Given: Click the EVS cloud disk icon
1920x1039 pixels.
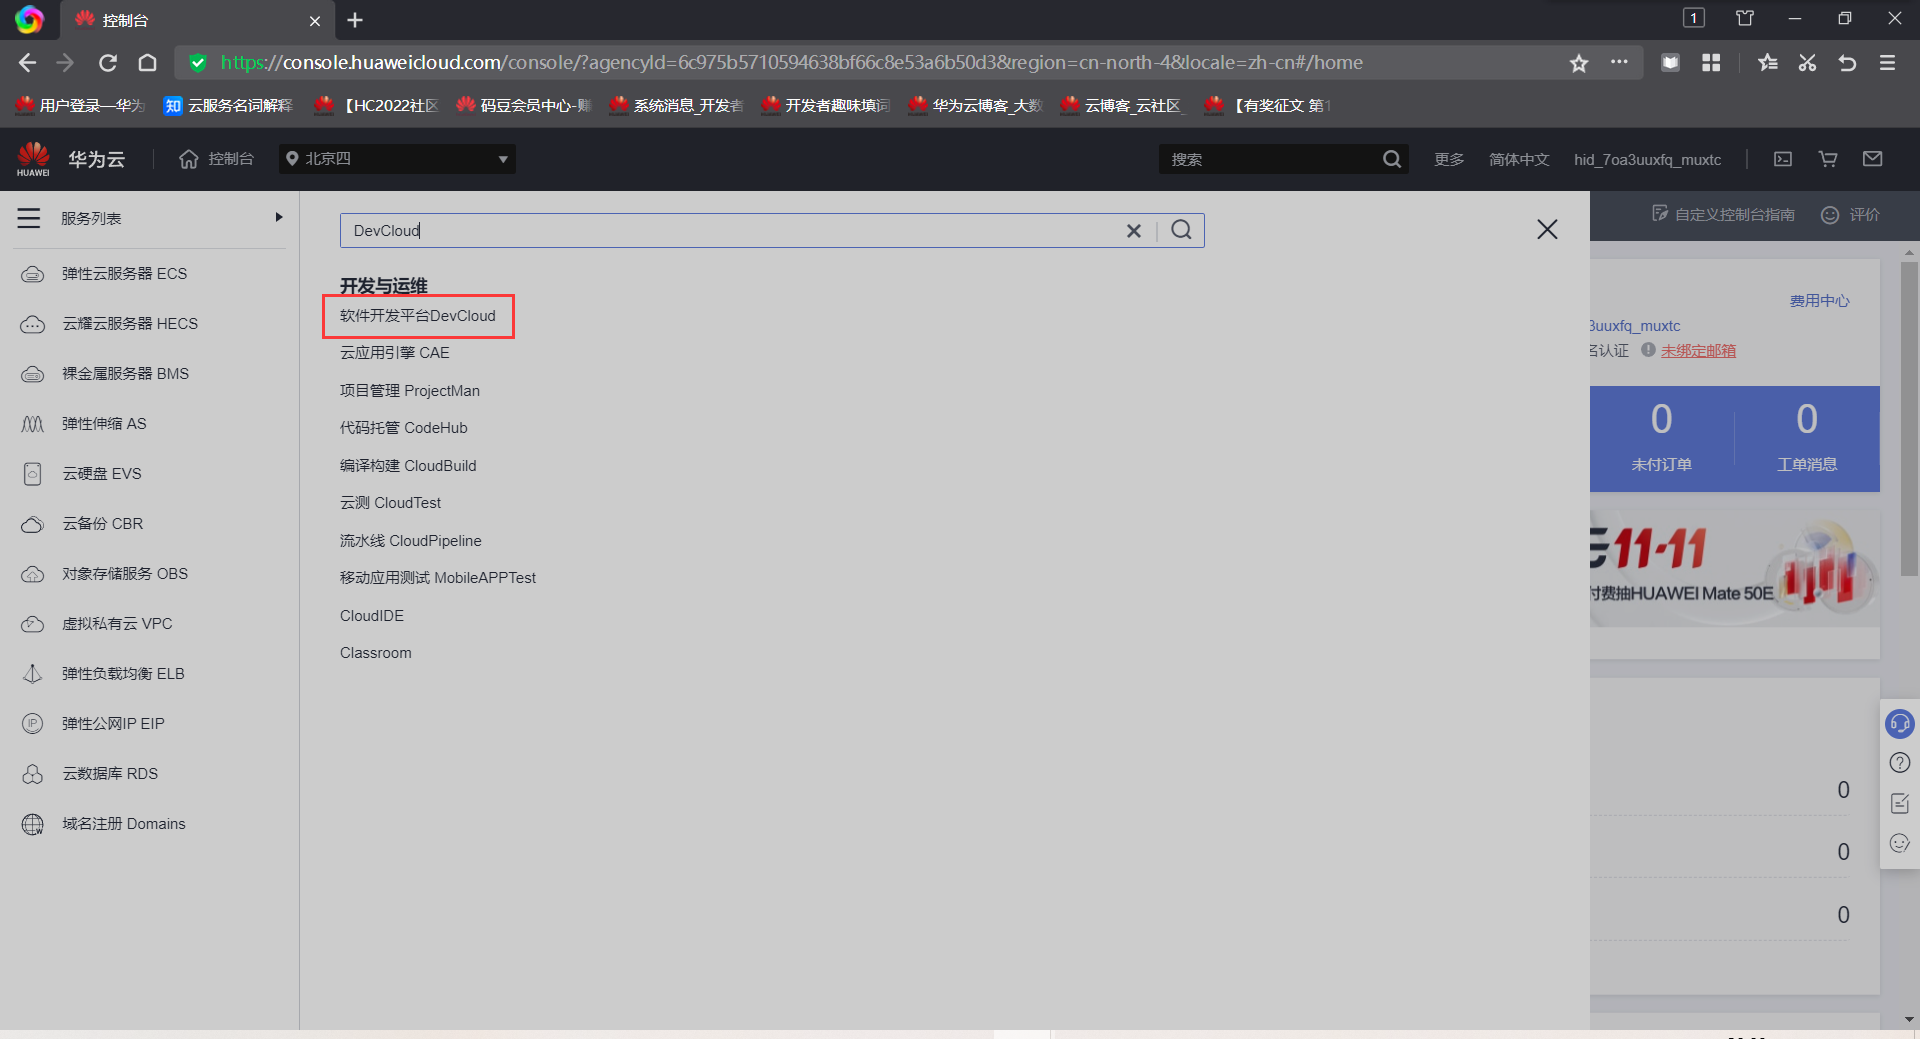Looking at the screenshot, I should [33, 474].
